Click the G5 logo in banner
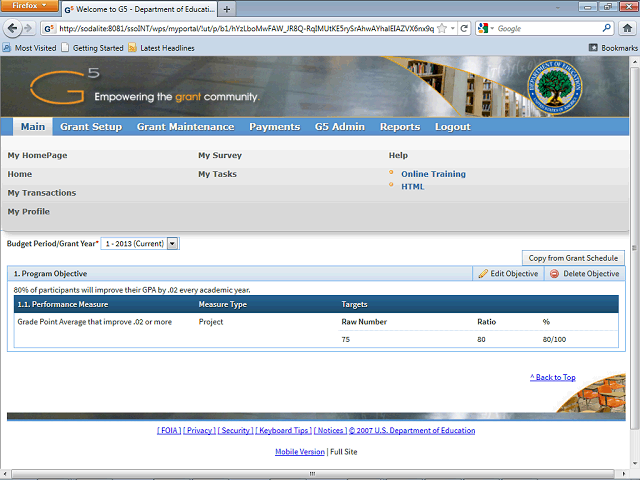Viewport: 640px width, 480px height. [65, 85]
